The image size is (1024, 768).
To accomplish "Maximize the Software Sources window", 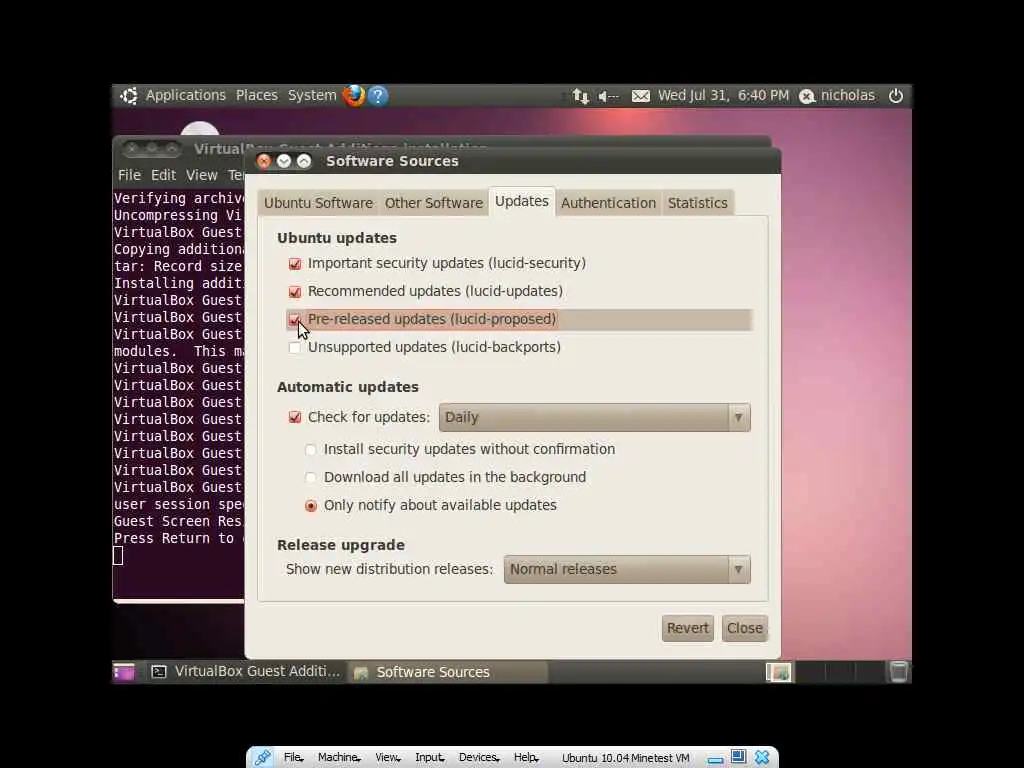I will tap(304, 161).
